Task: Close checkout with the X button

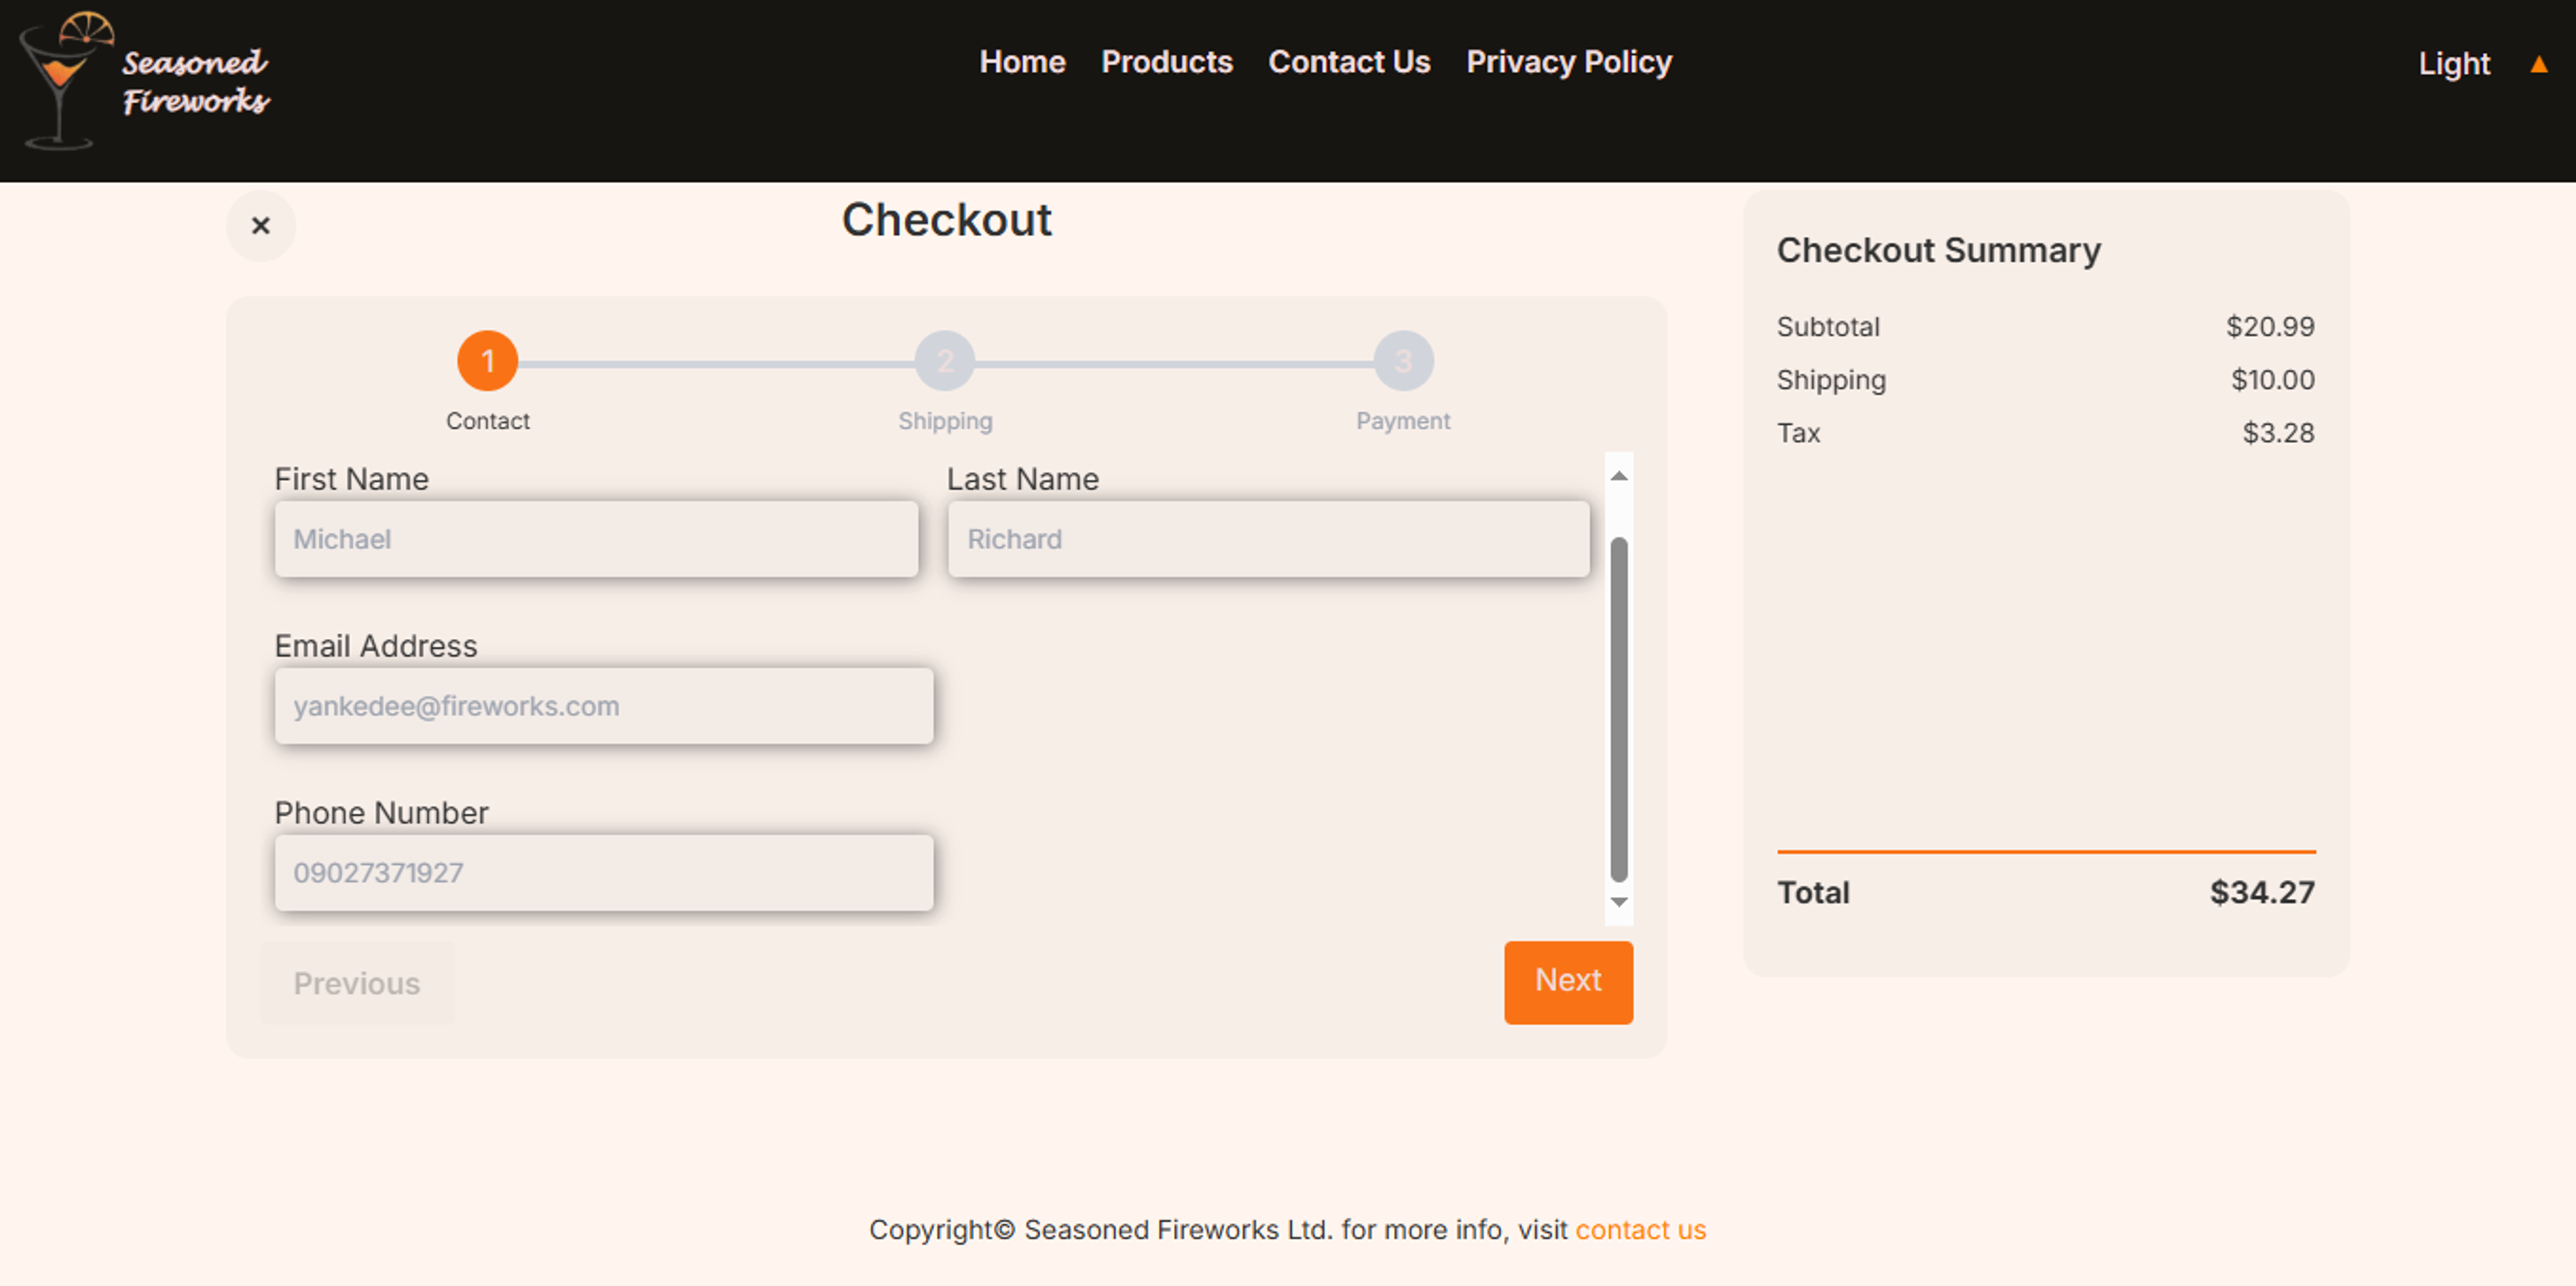Action: point(261,226)
